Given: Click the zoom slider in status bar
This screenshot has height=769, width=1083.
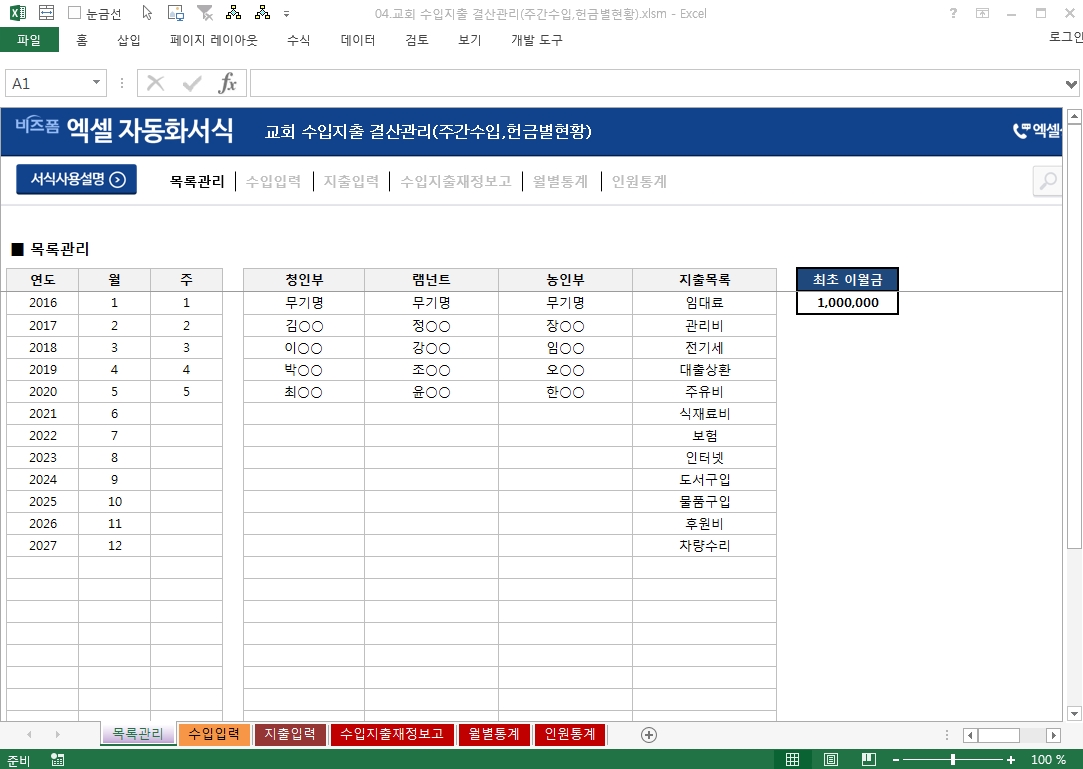Looking at the screenshot, I should coord(953,760).
